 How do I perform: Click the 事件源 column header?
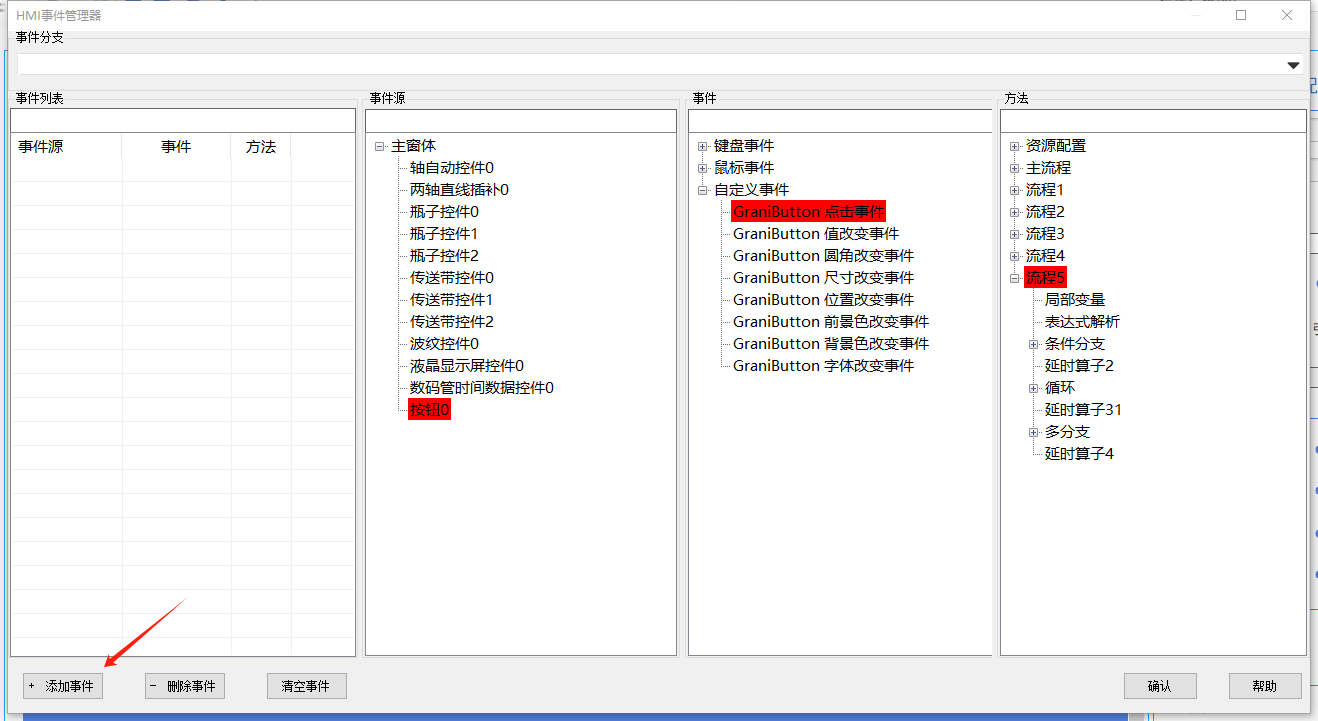67,147
